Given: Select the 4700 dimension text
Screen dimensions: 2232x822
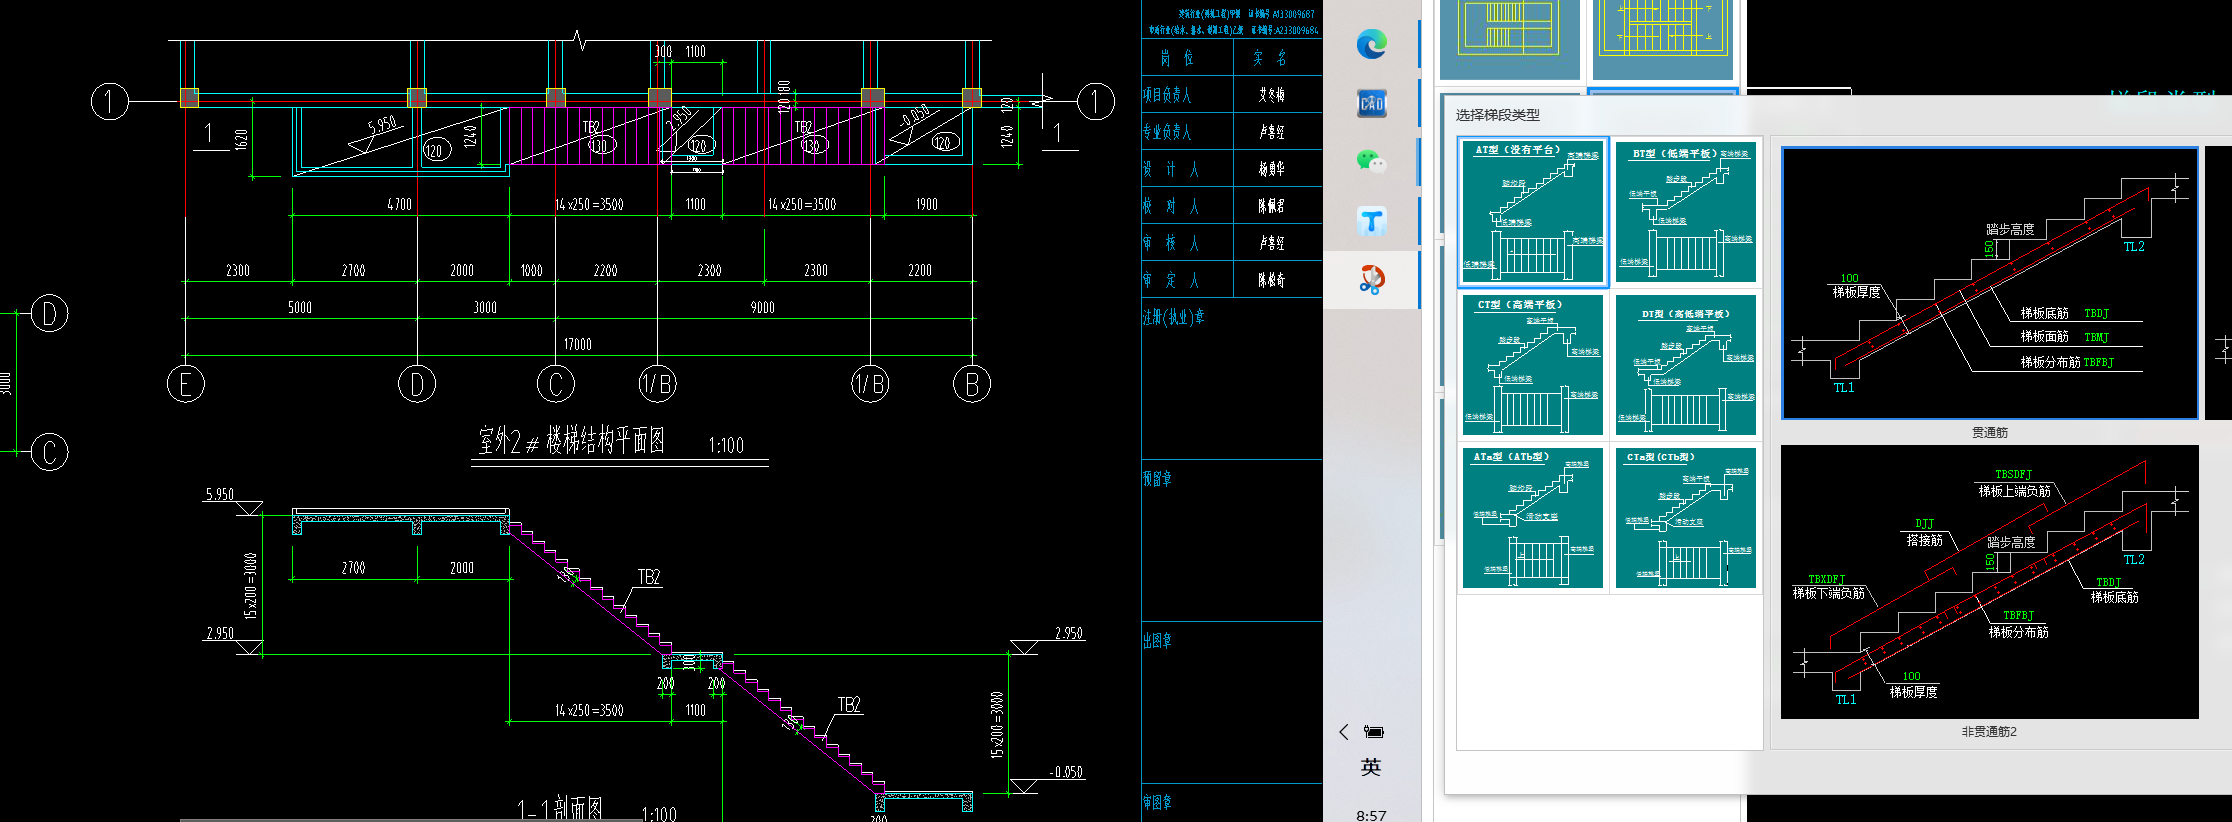Looking at the screenshot, I should click(x=400, y=204).
